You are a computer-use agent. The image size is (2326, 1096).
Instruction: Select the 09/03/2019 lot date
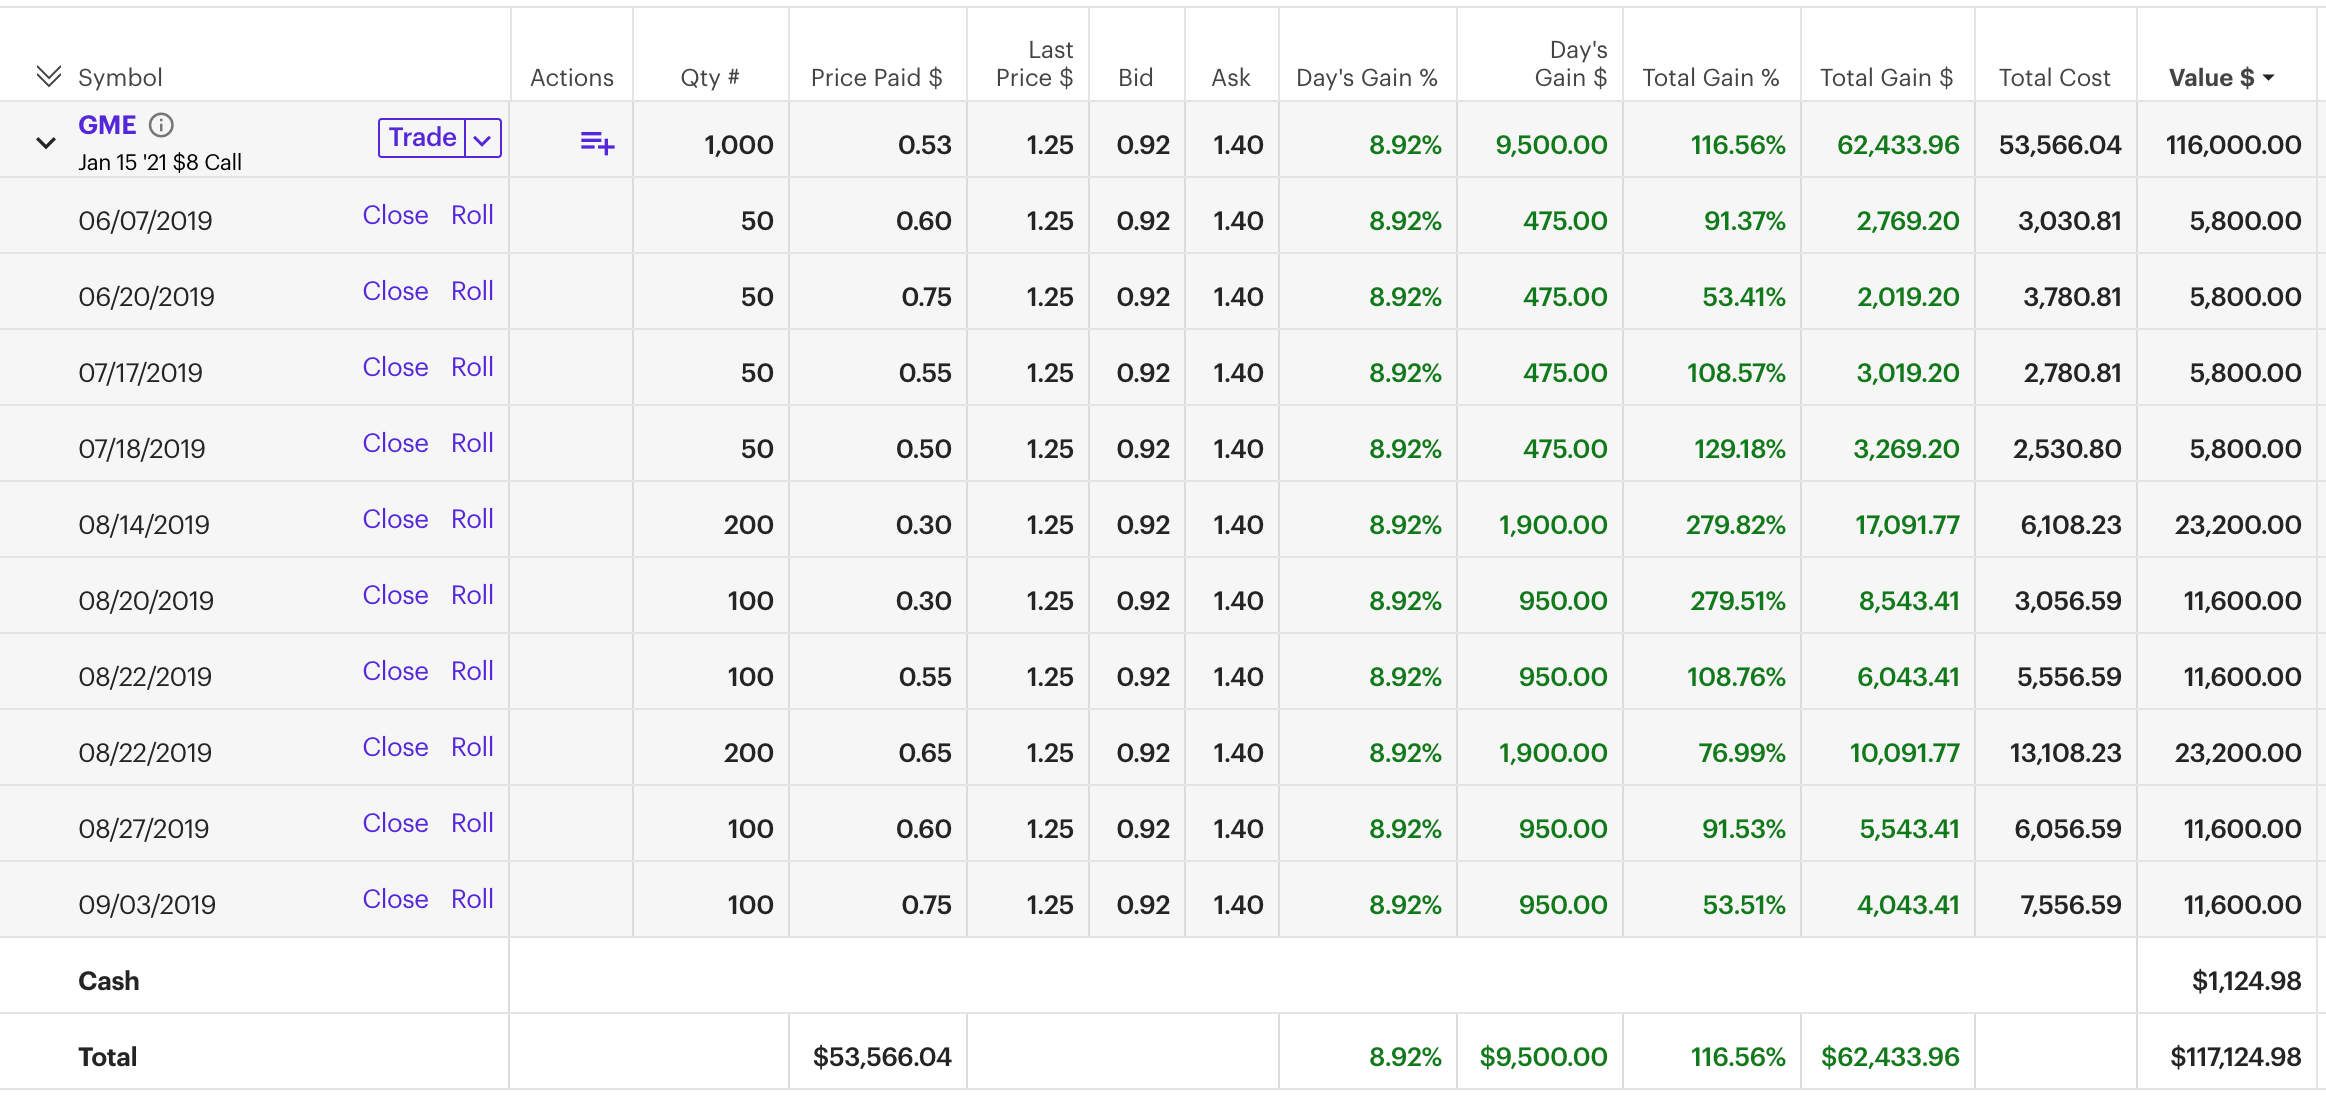pyautogui.click(x=147, y=905)
